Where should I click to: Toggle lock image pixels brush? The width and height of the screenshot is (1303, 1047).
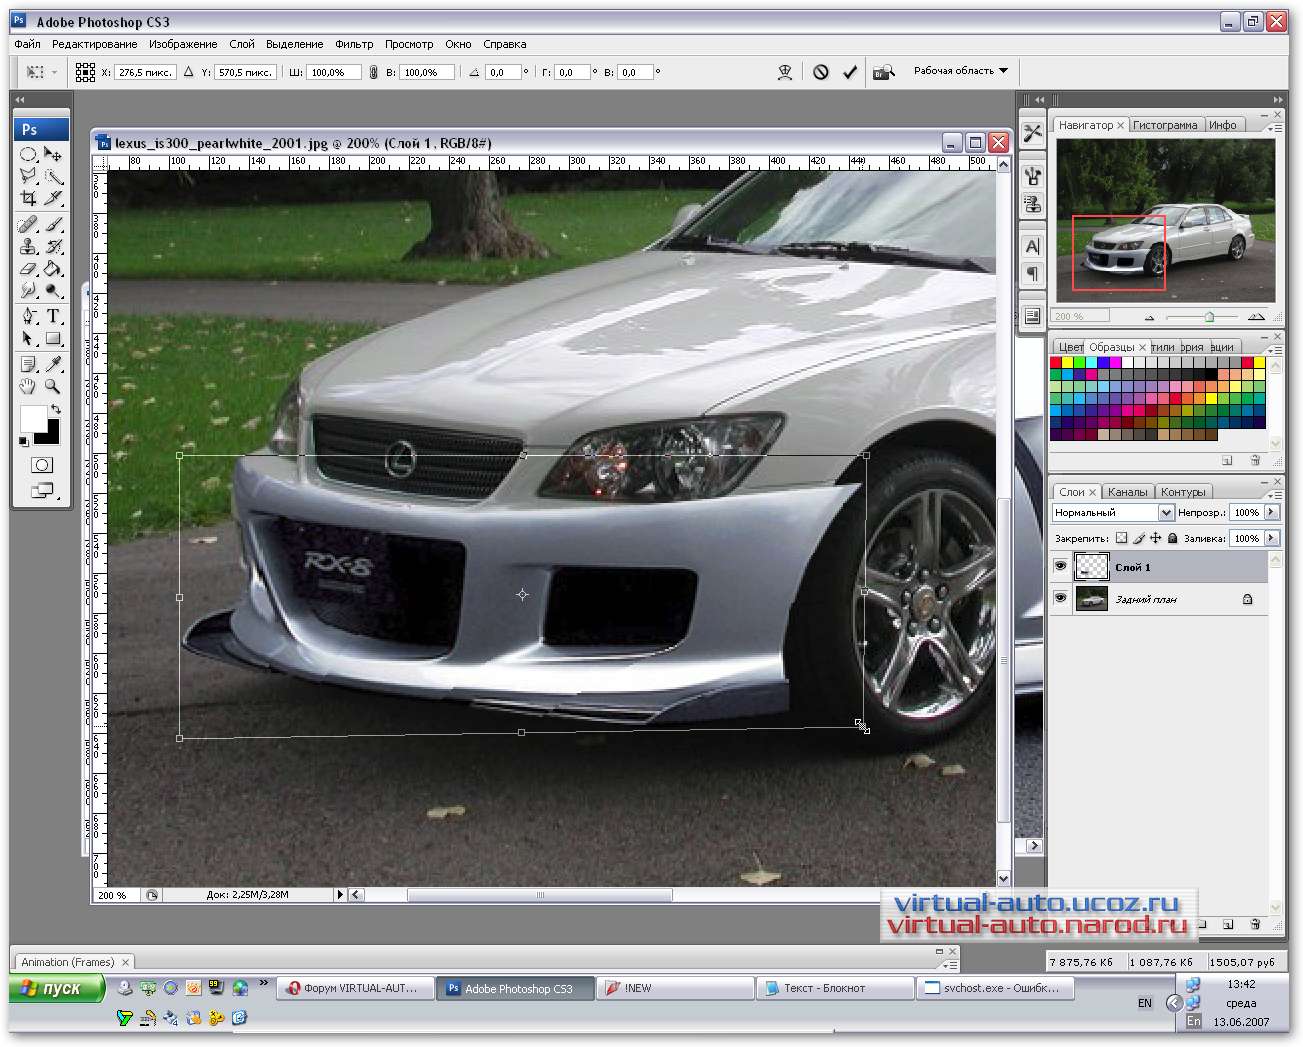[x=1138, y=538]
